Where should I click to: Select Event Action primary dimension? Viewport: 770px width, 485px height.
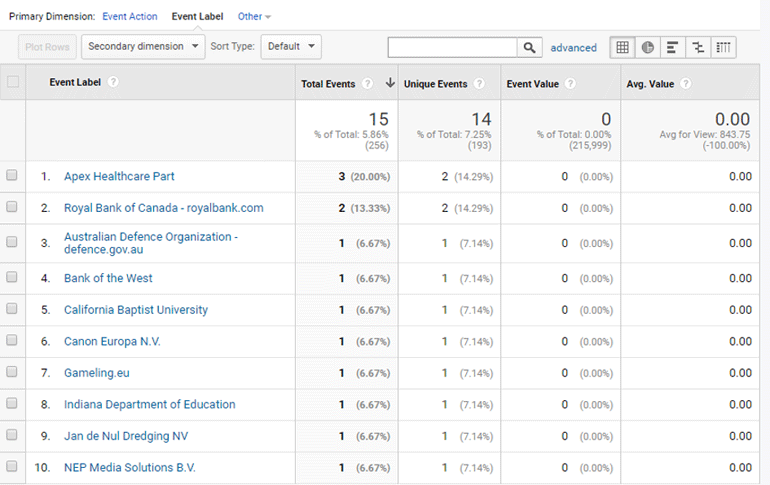[x=130, y=17]
